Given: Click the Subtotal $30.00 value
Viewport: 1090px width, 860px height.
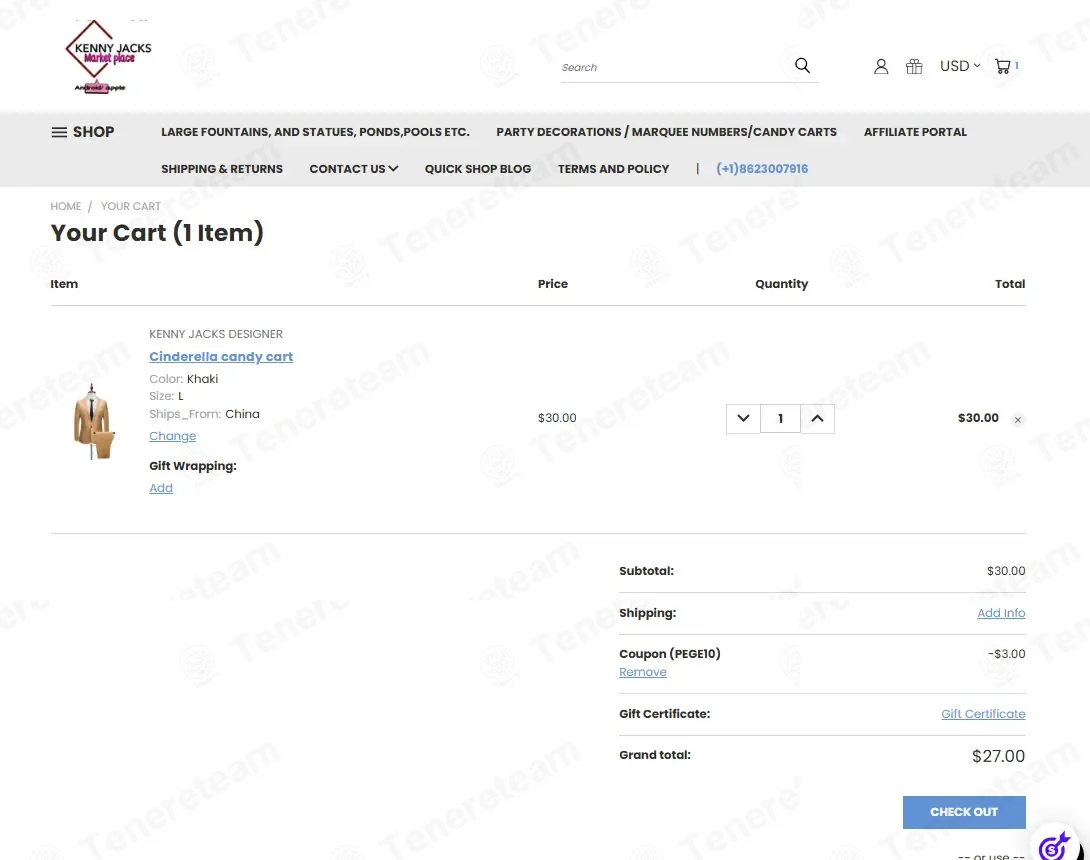Looking at the screenshot, I should tap(1006, 571).
